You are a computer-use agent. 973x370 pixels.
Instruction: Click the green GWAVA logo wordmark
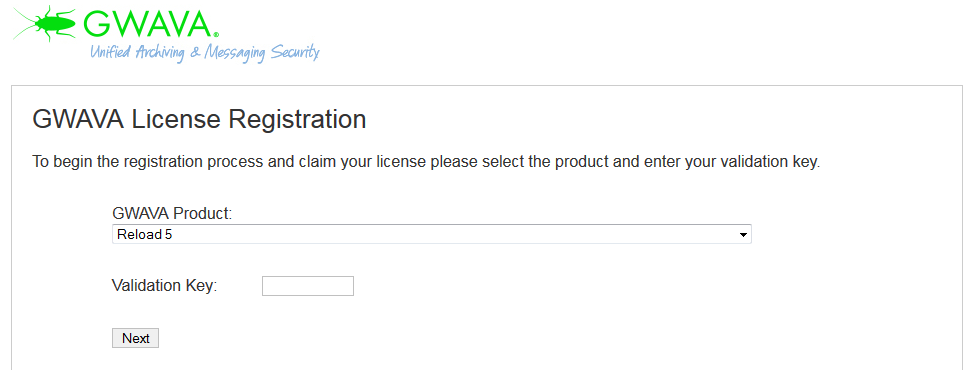(x=148, y=24)
